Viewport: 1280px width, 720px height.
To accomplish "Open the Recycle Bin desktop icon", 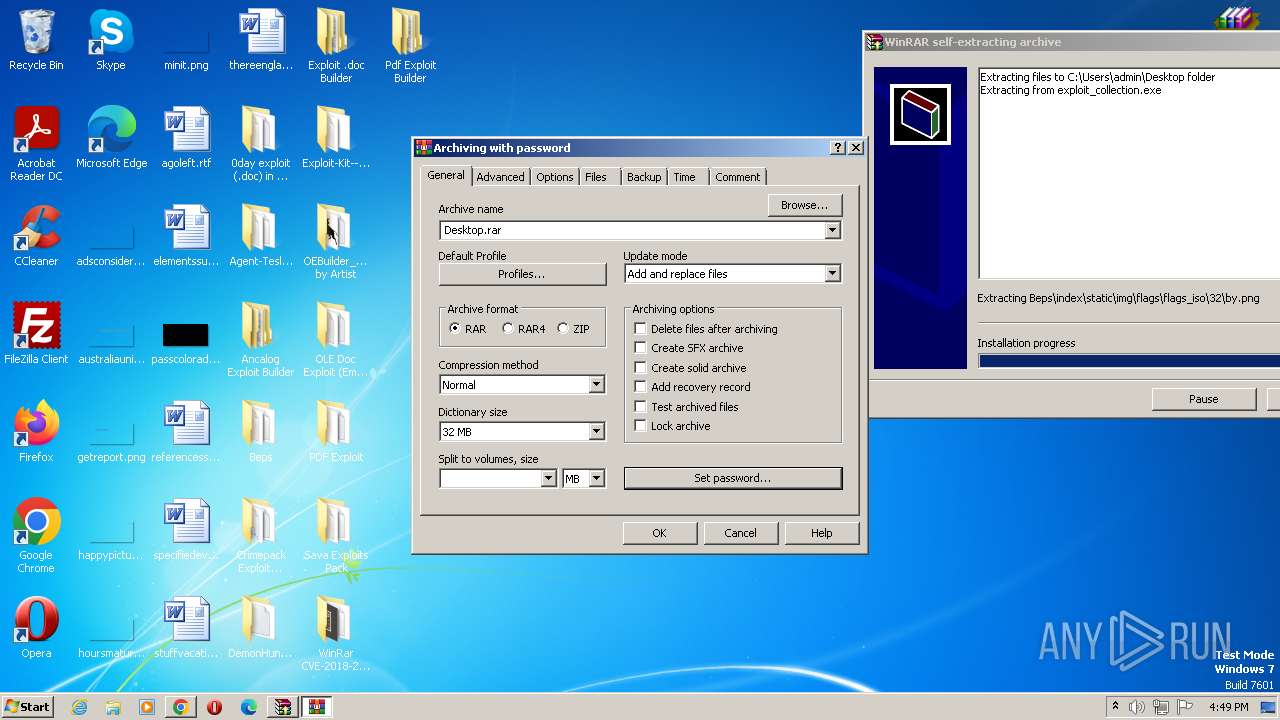I will pyautogui.click(x=36, y=40).
